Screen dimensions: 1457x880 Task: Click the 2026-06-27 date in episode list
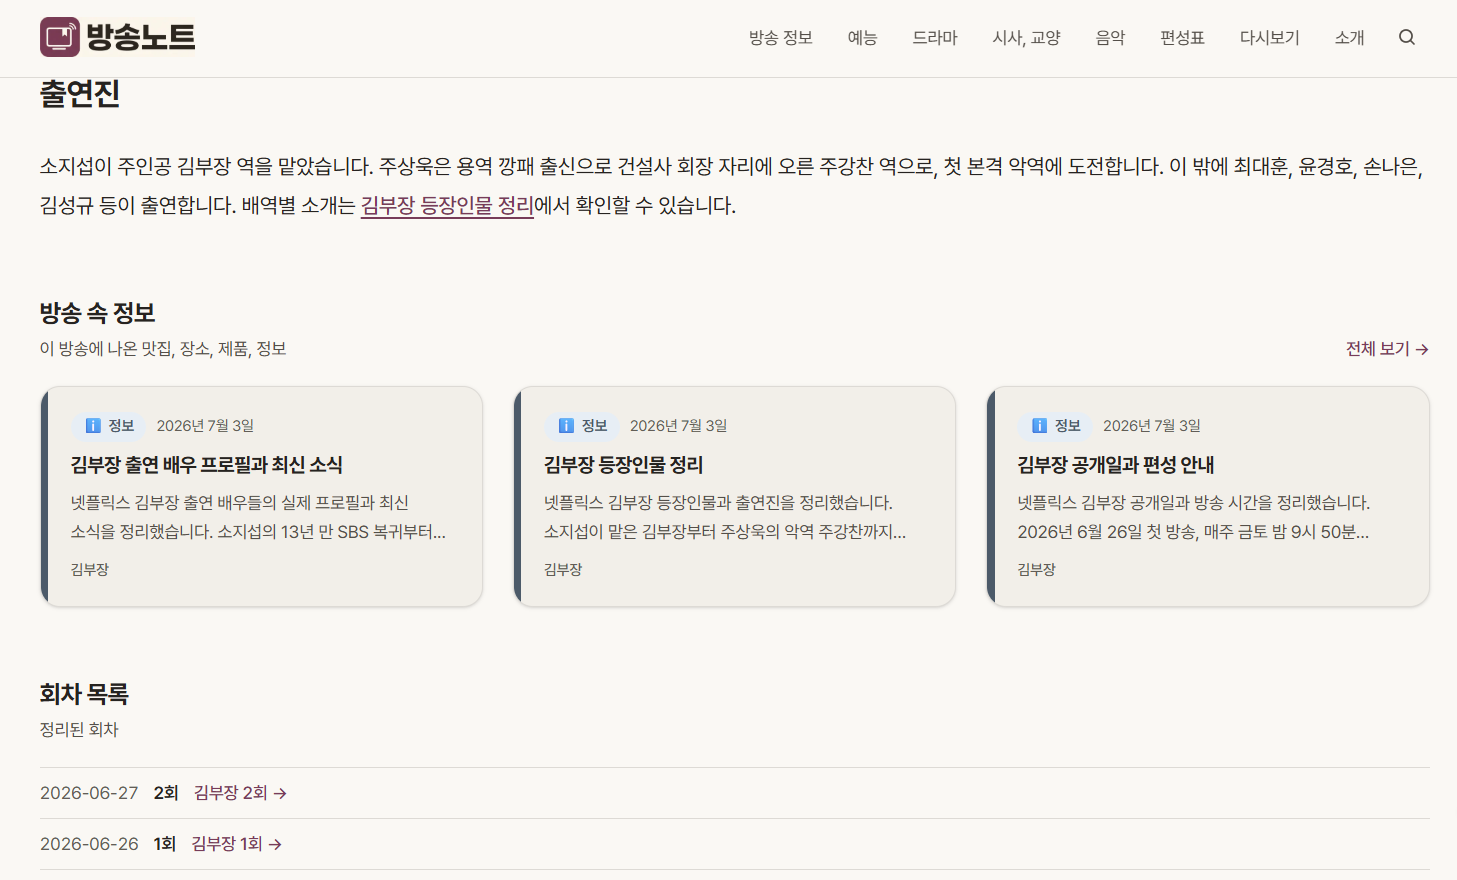[x=89, y=793]
